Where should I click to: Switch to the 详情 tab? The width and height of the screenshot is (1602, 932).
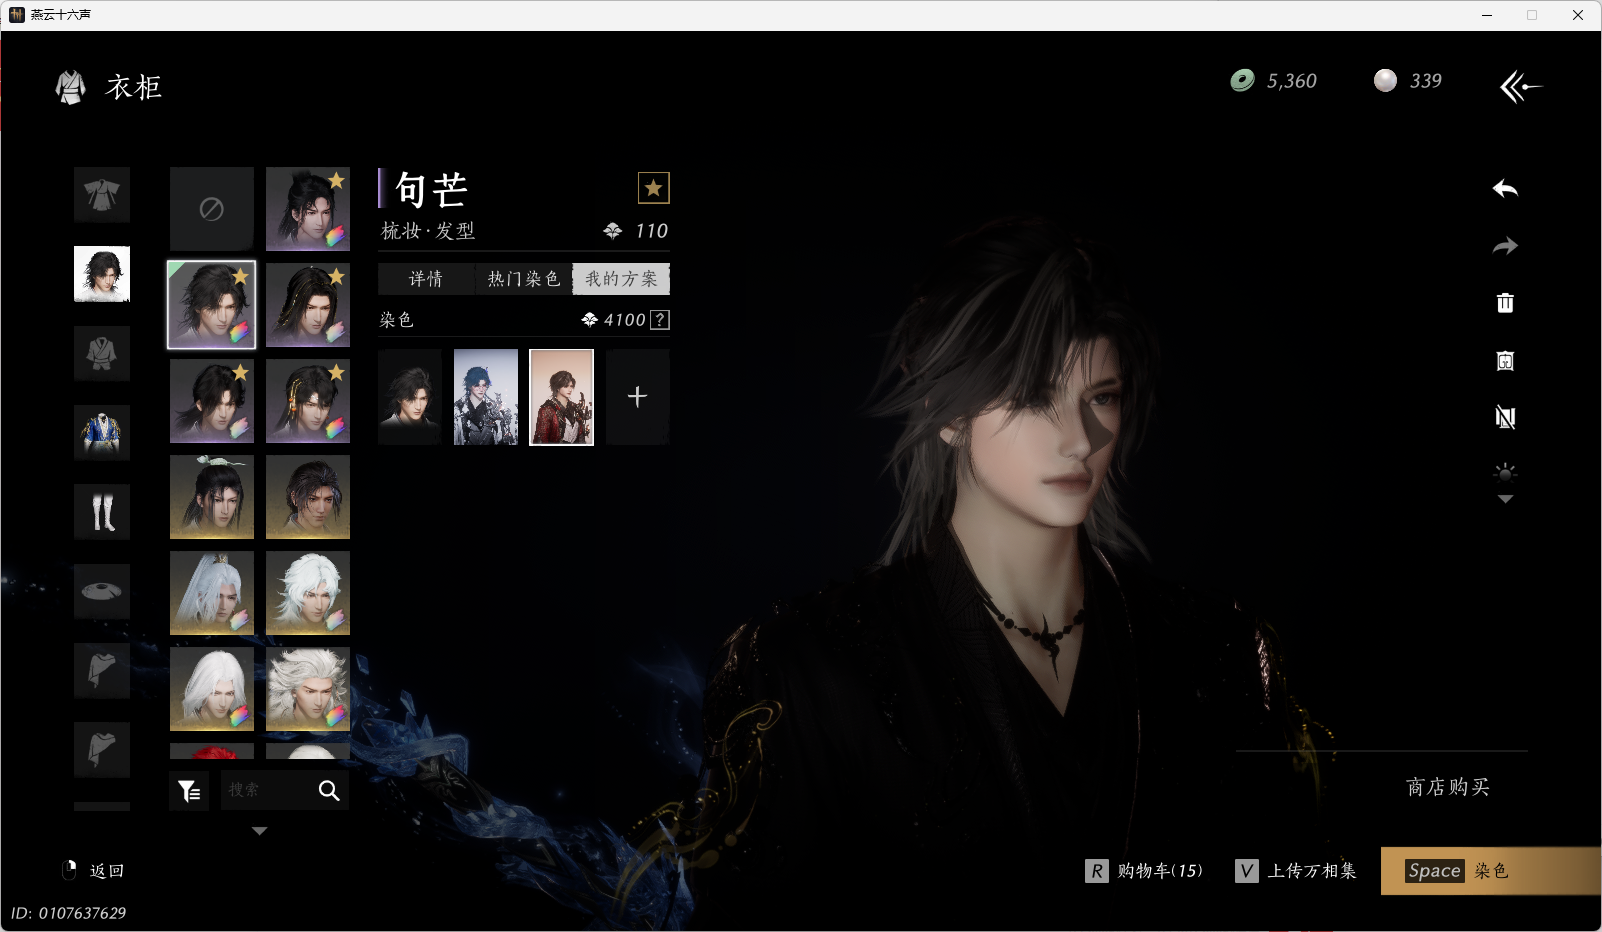[x=426, y=279]
